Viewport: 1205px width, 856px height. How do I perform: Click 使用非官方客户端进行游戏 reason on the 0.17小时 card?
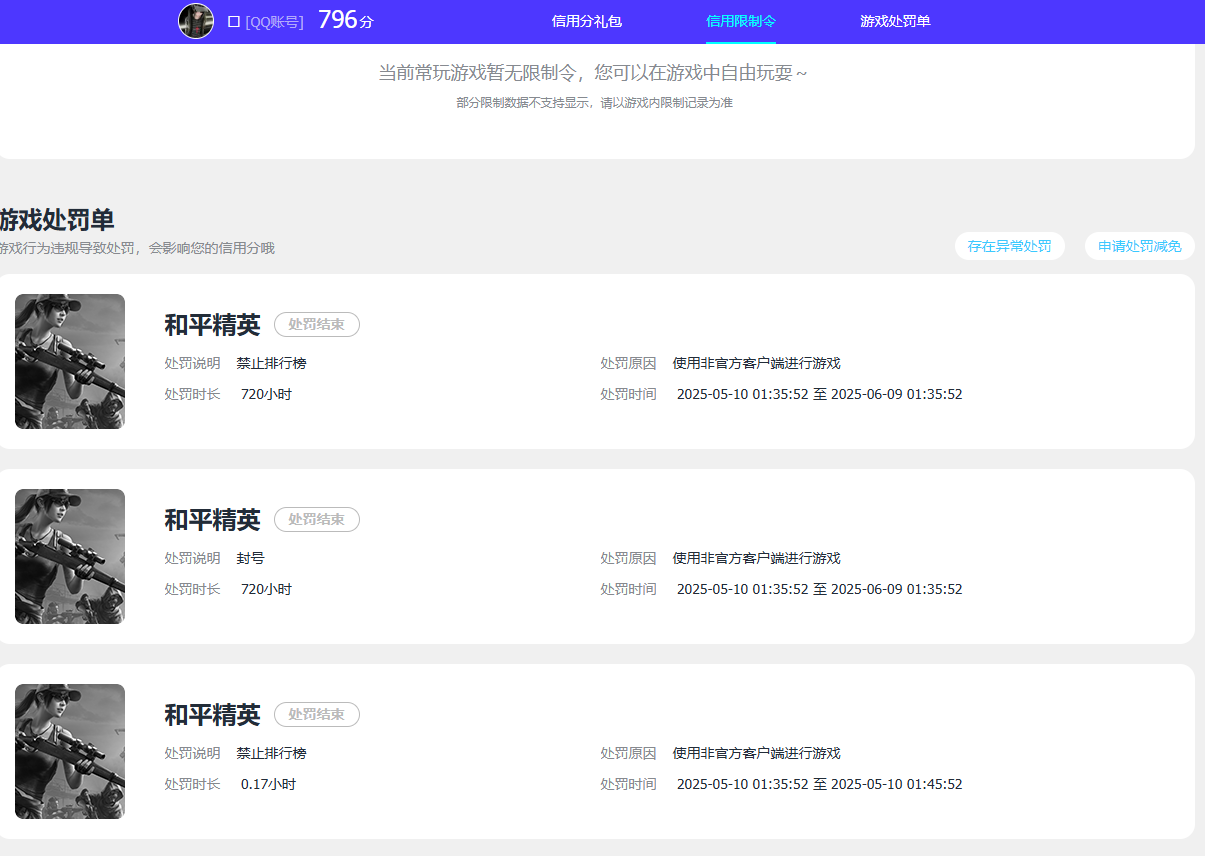(757, 753)
